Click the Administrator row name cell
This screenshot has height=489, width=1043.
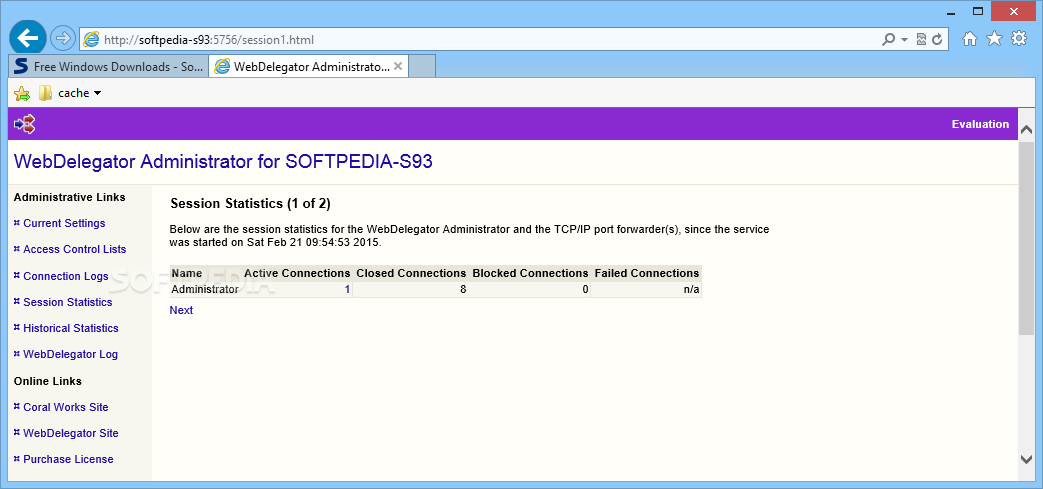(x=205, y=289)
